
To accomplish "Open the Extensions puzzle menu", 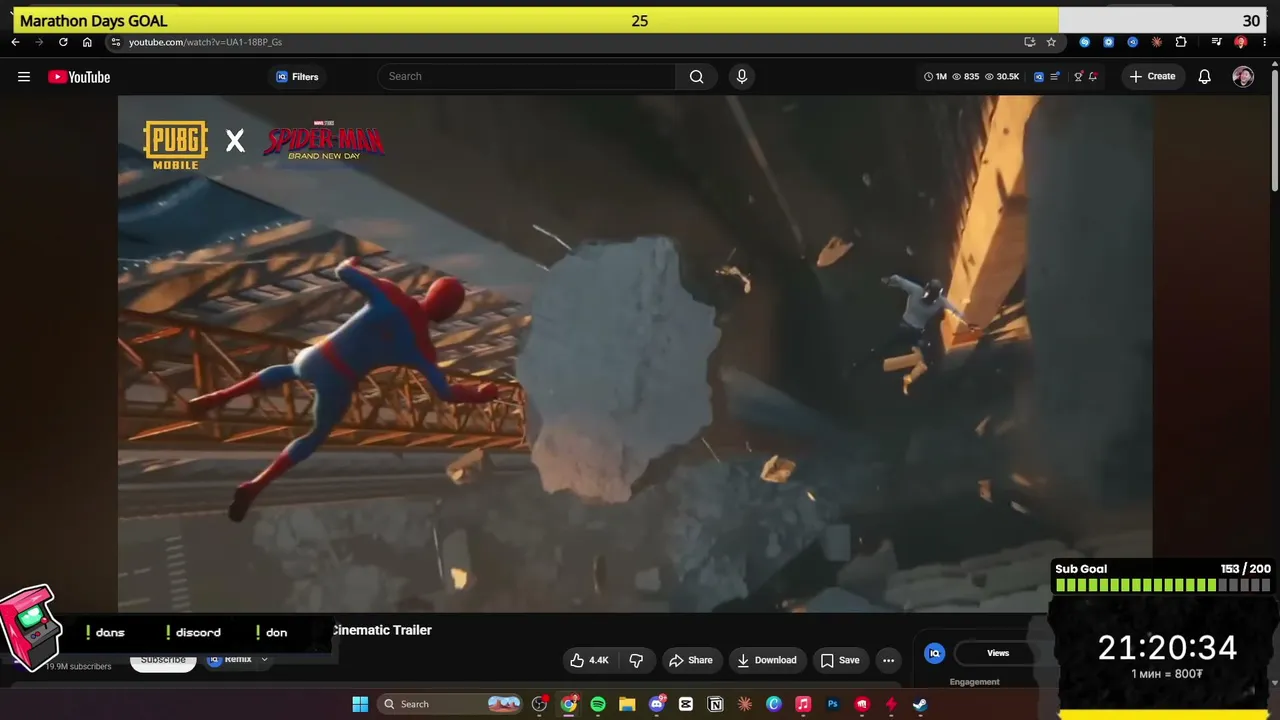I will click(x=1181, y=42).
